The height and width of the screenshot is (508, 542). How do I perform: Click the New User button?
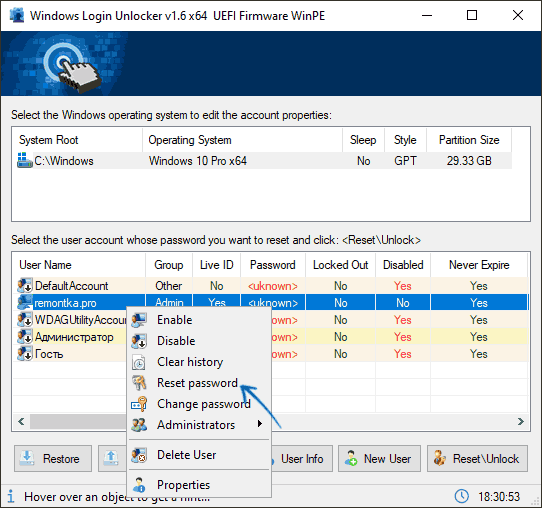(x=379, y=459)
